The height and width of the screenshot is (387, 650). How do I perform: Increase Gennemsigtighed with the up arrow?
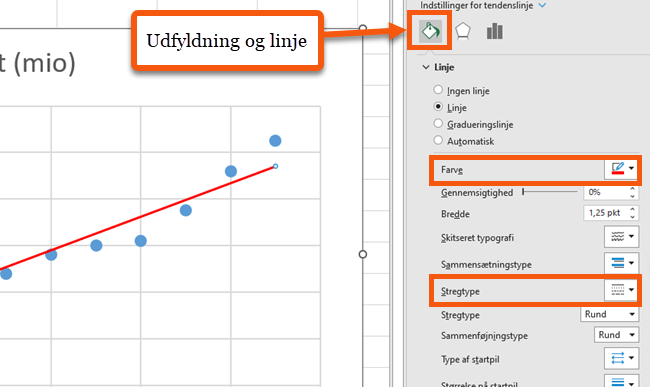633,189
